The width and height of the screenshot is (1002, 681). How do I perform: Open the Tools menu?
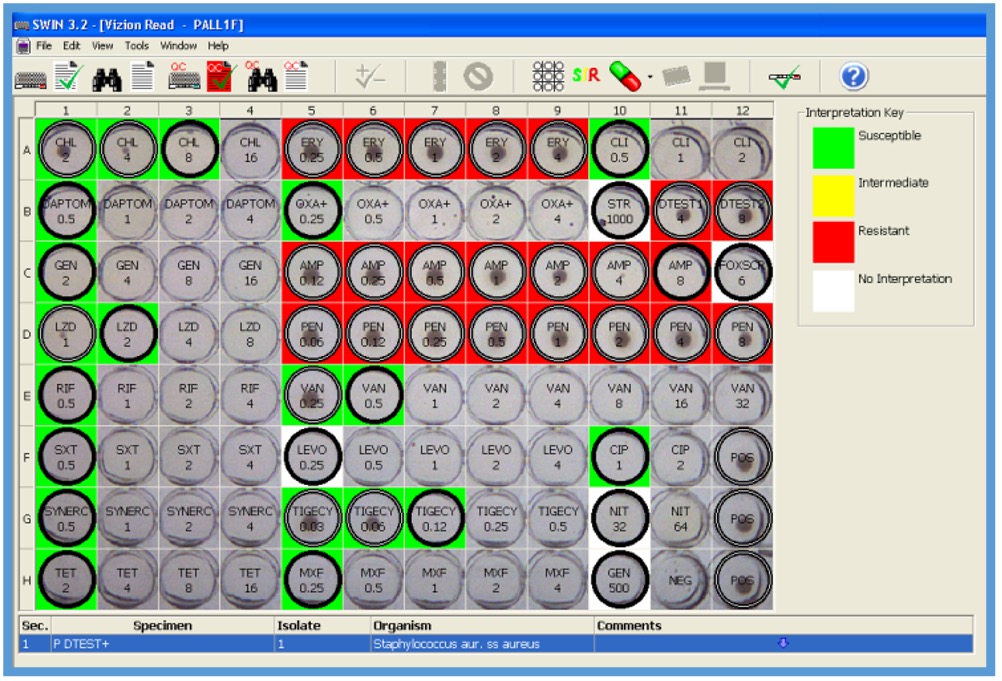point(136,46)
